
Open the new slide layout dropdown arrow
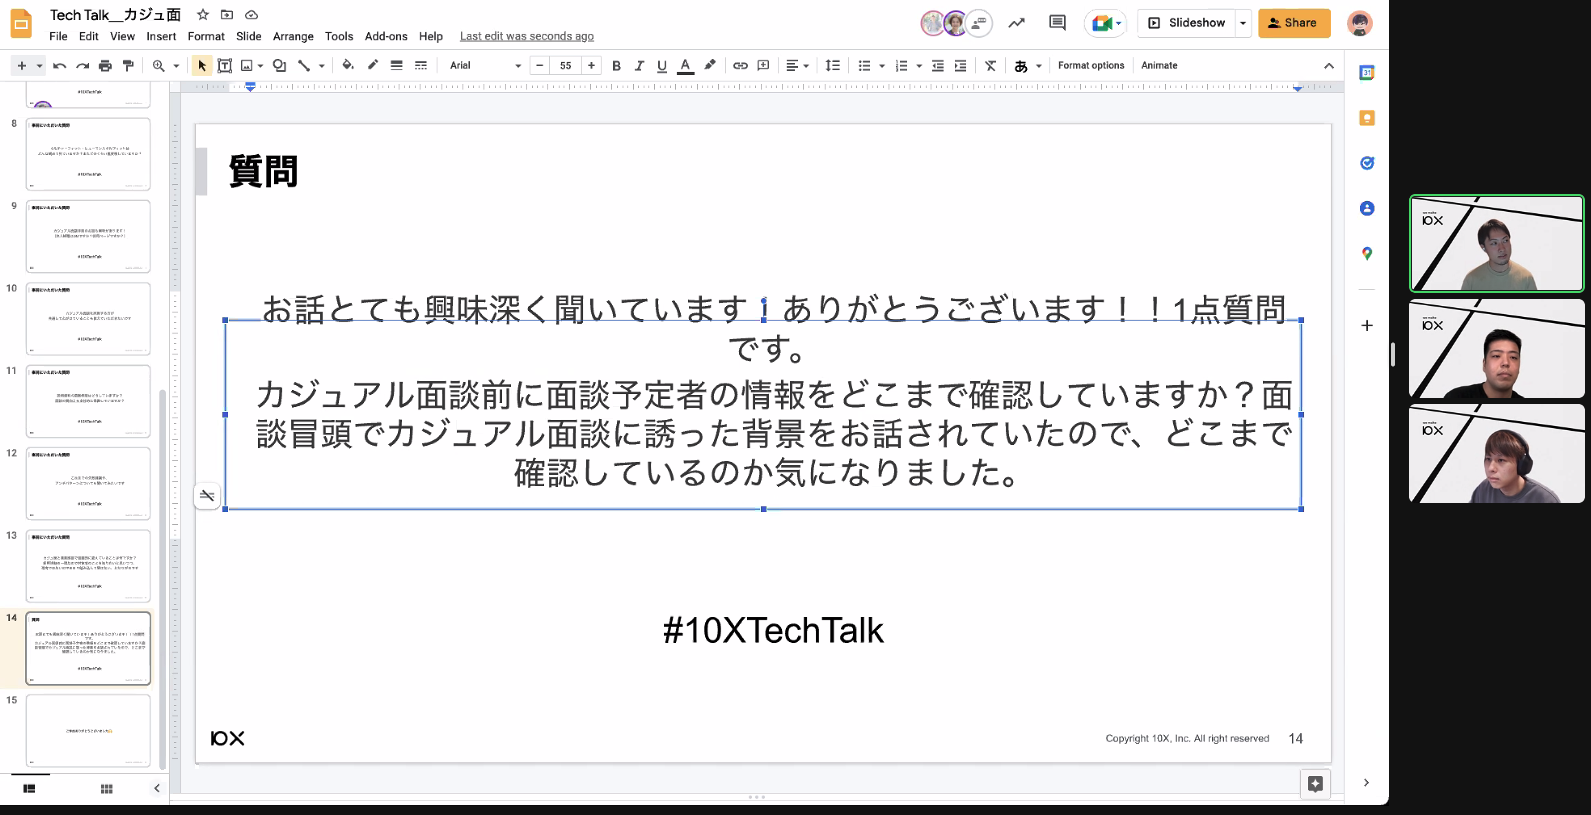[x=39, y=66]
